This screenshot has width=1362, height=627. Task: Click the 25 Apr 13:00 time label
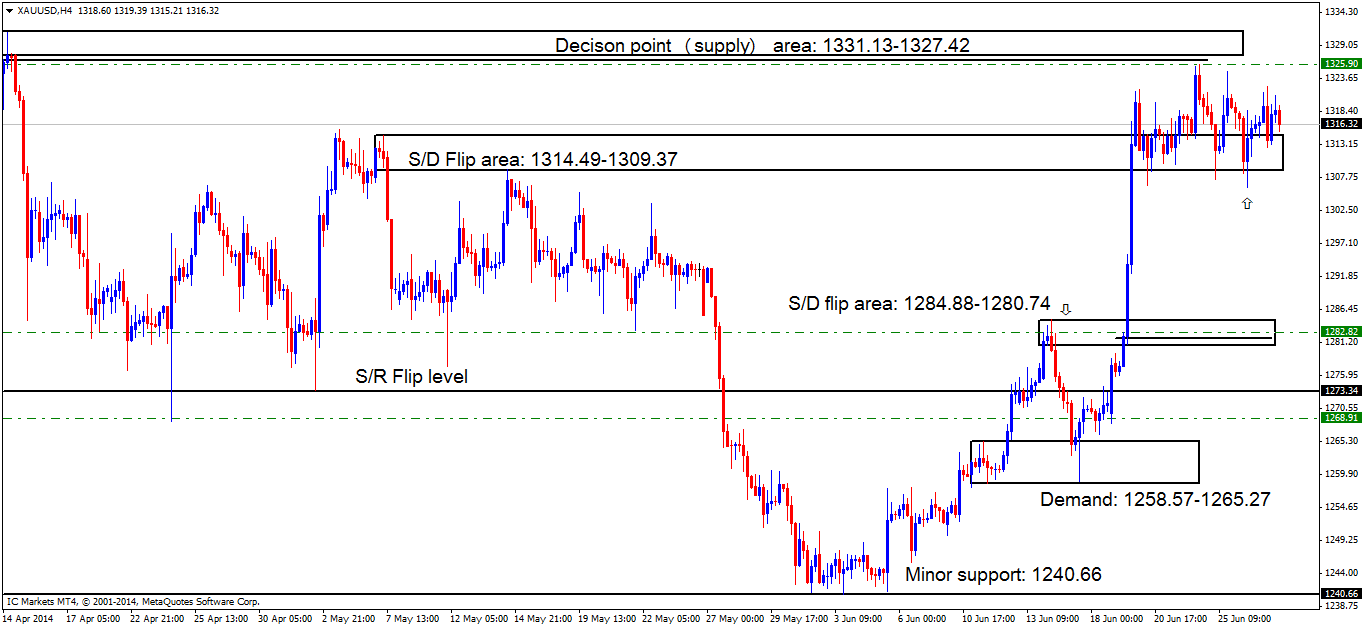tap(220, 619)
